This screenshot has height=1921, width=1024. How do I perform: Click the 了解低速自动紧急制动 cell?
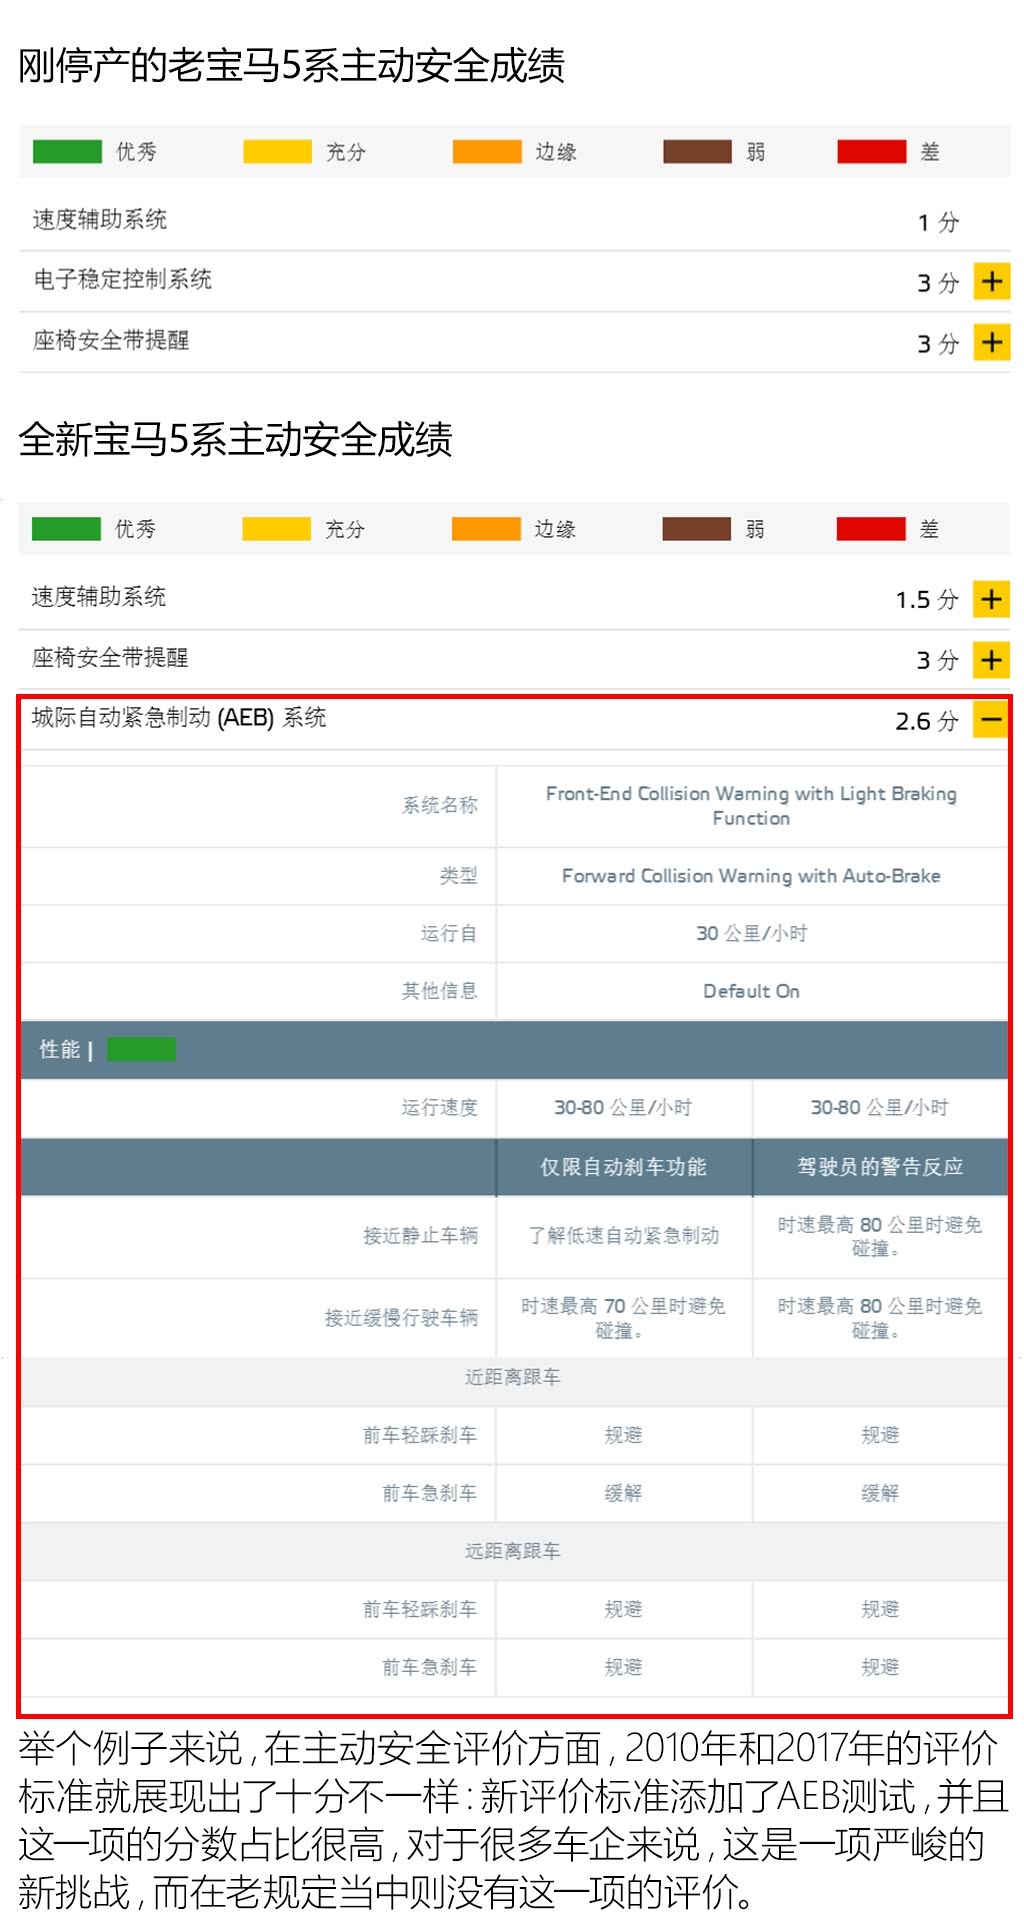pyautogui.click(x=623, y=1237)
